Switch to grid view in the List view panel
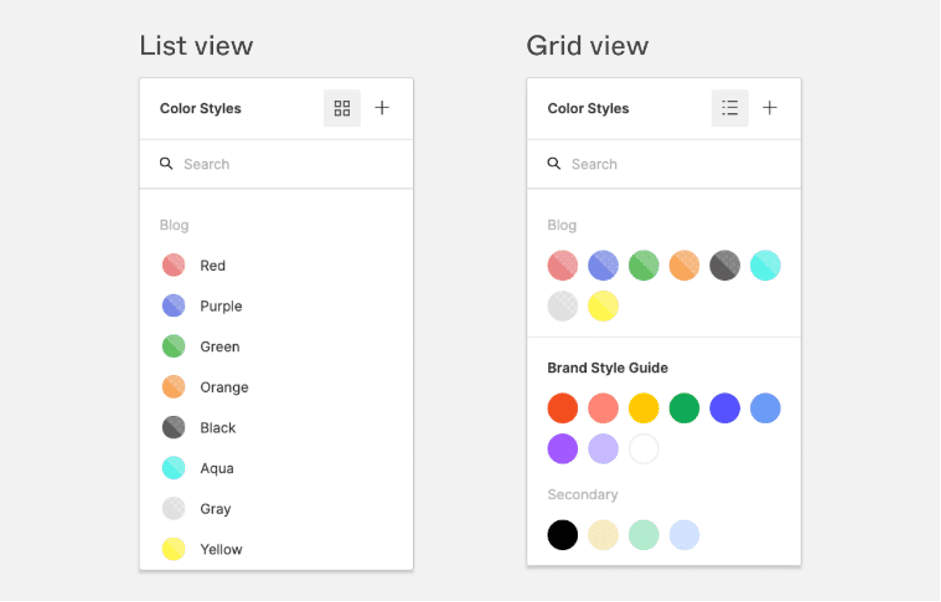Screen dimensions: 941x602 point(342,108)
